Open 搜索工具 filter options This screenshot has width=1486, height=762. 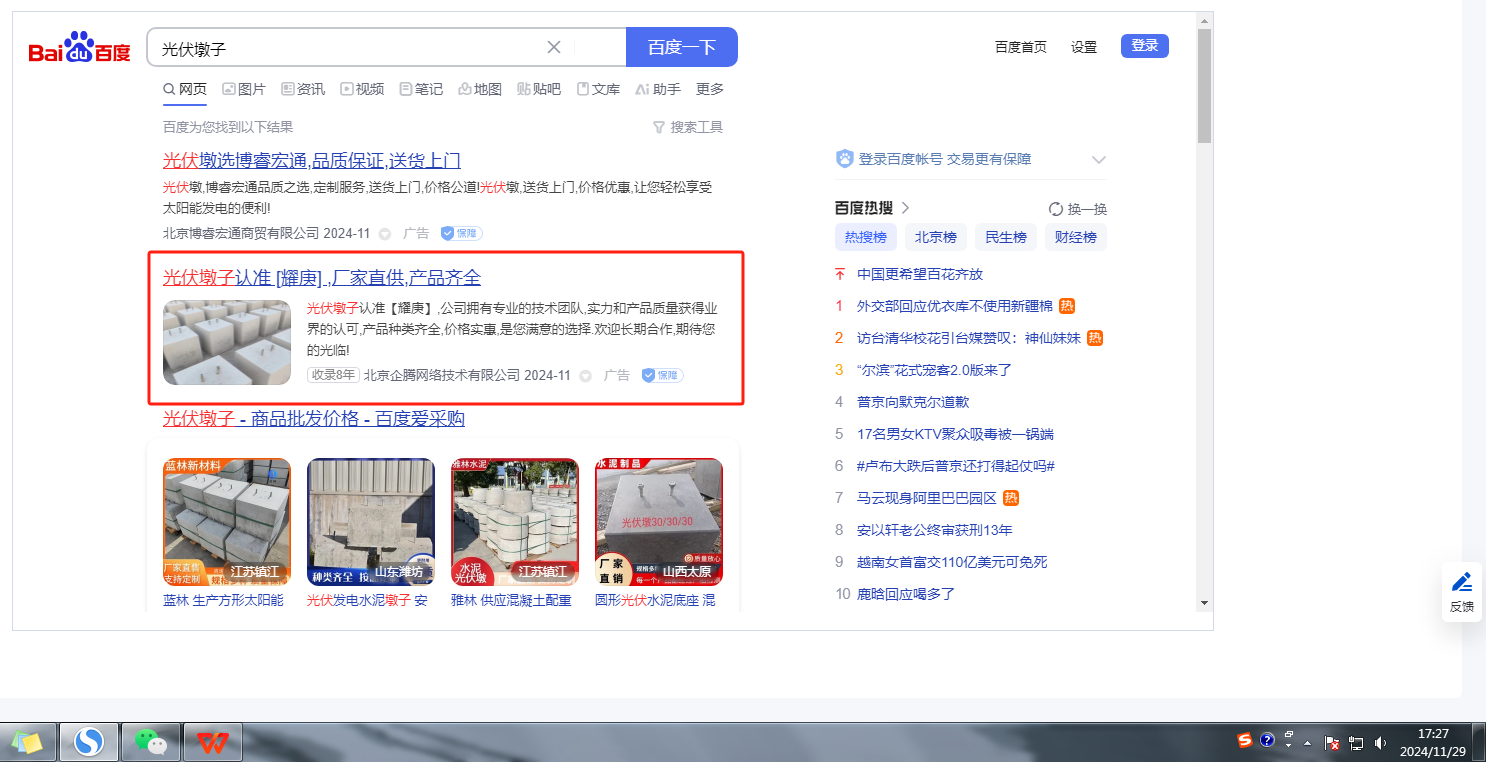tap(688, 127)
